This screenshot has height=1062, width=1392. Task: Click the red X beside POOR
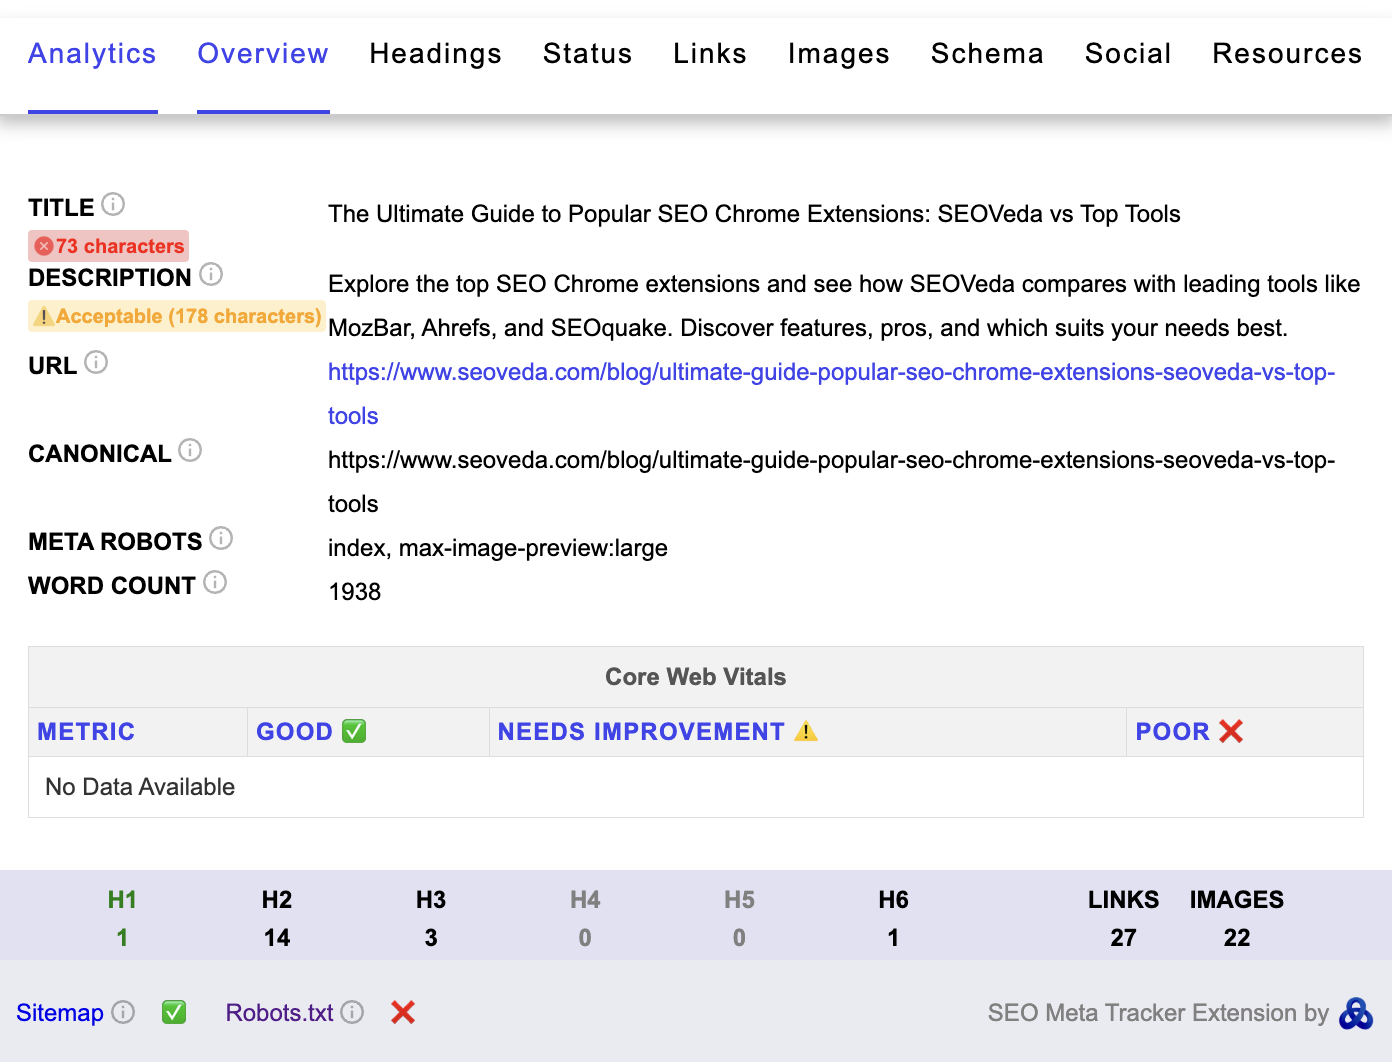click(x=1231, y=731)
